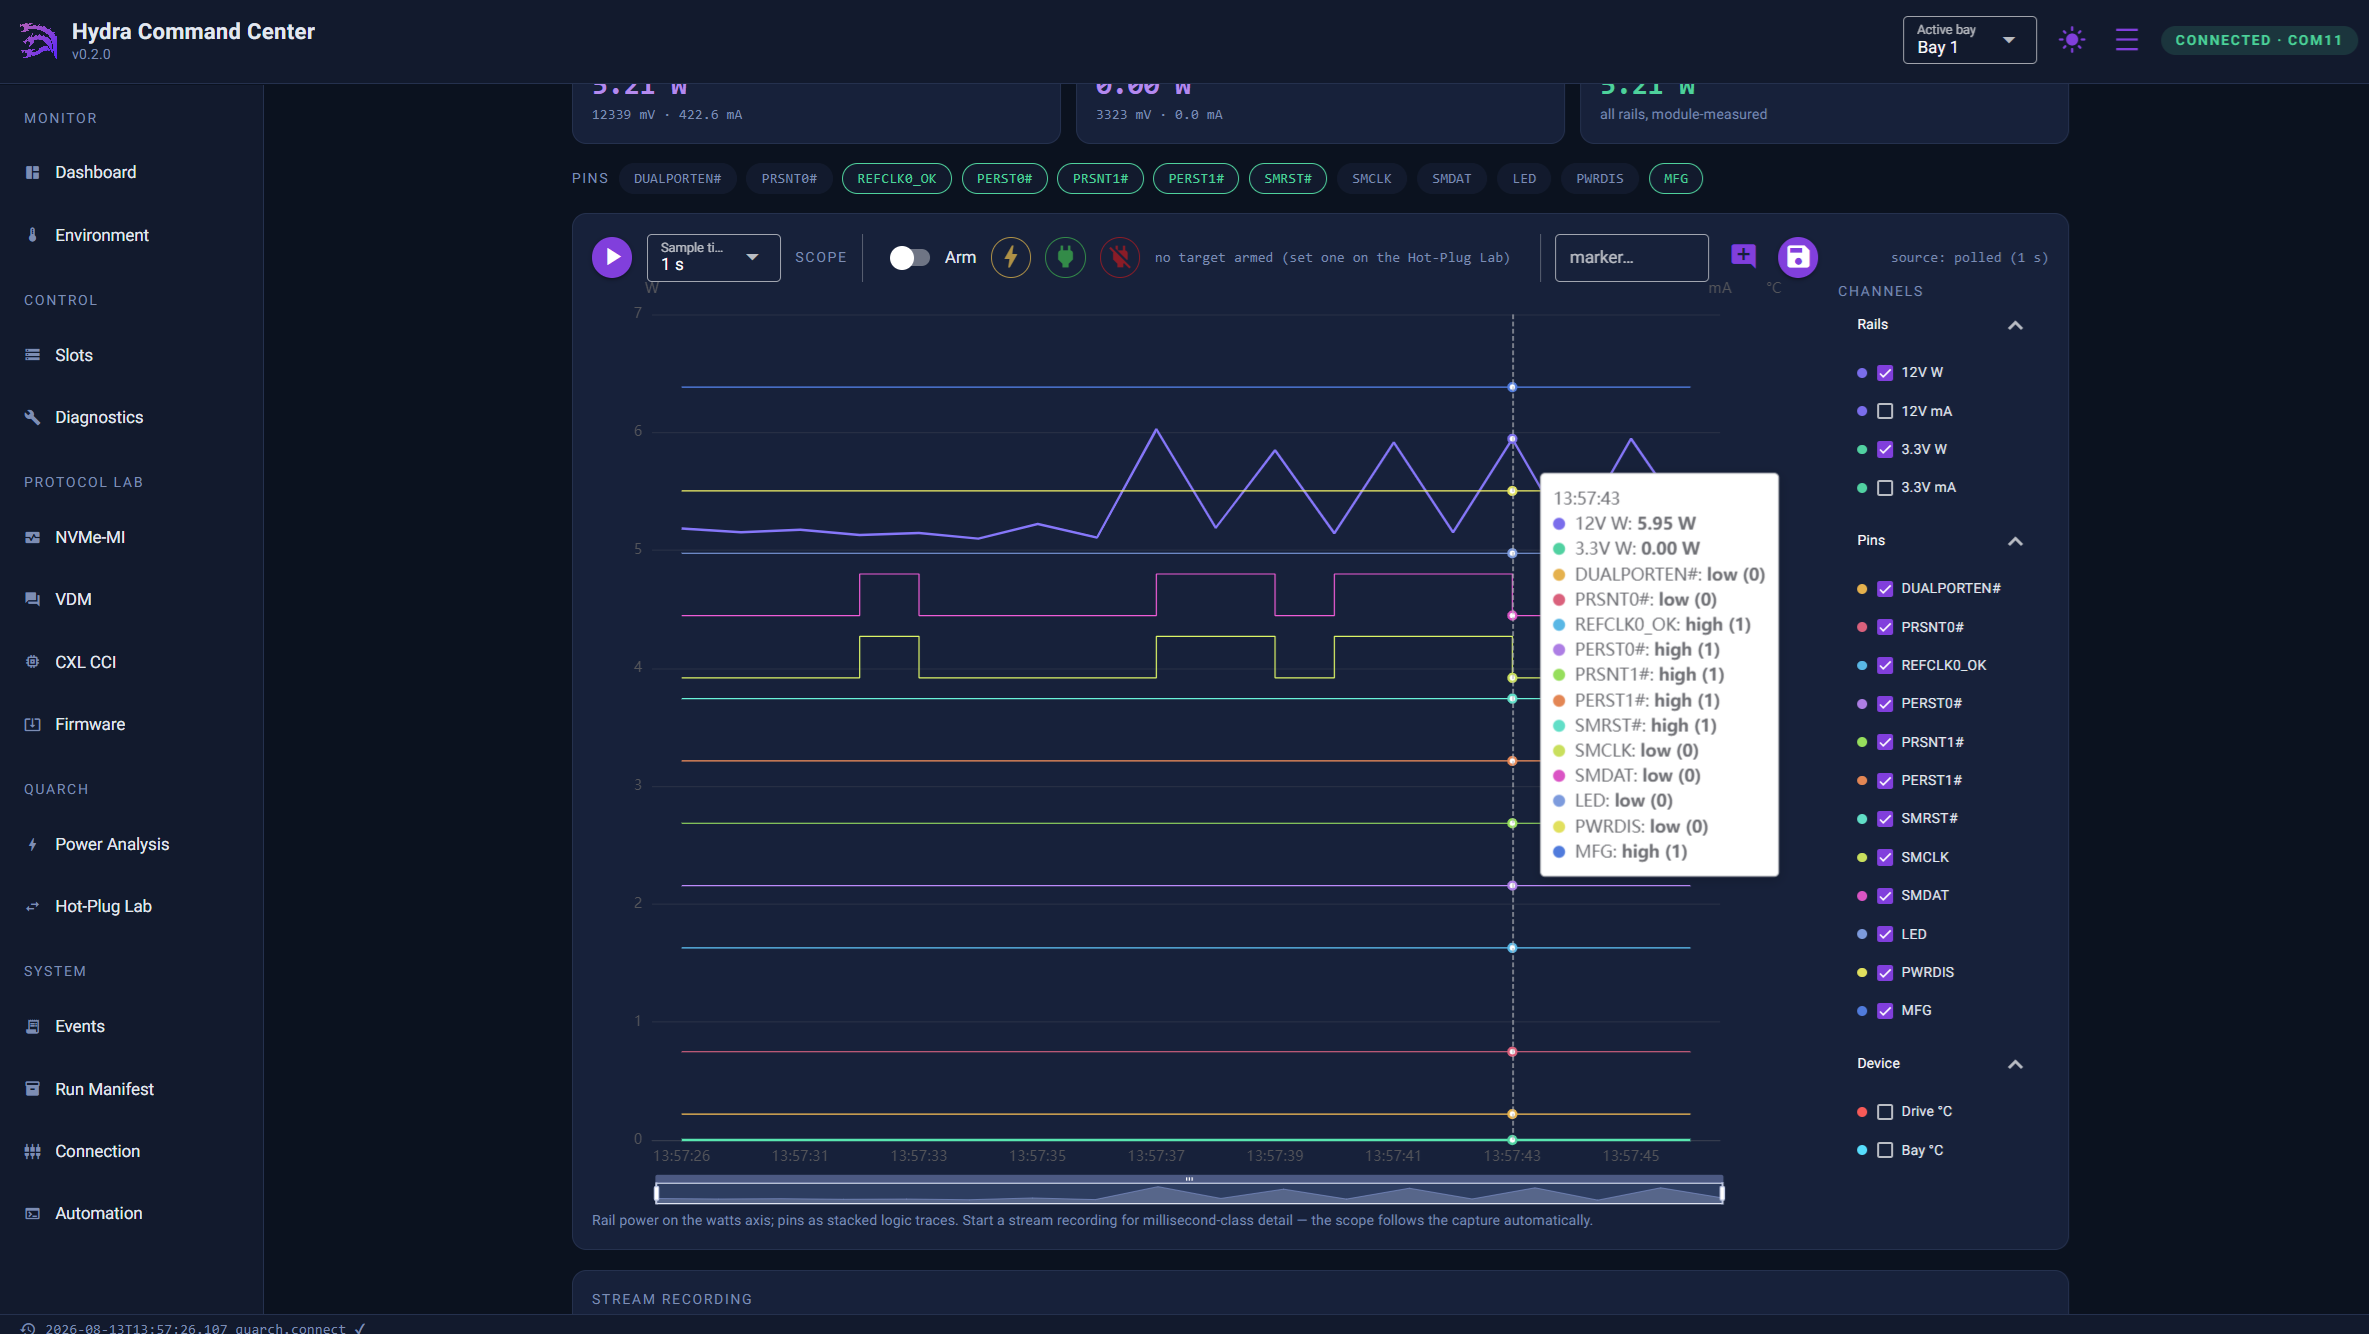
Task: Enable the Drive °C channel checkbox
Action: [x=1885, y=1111]
